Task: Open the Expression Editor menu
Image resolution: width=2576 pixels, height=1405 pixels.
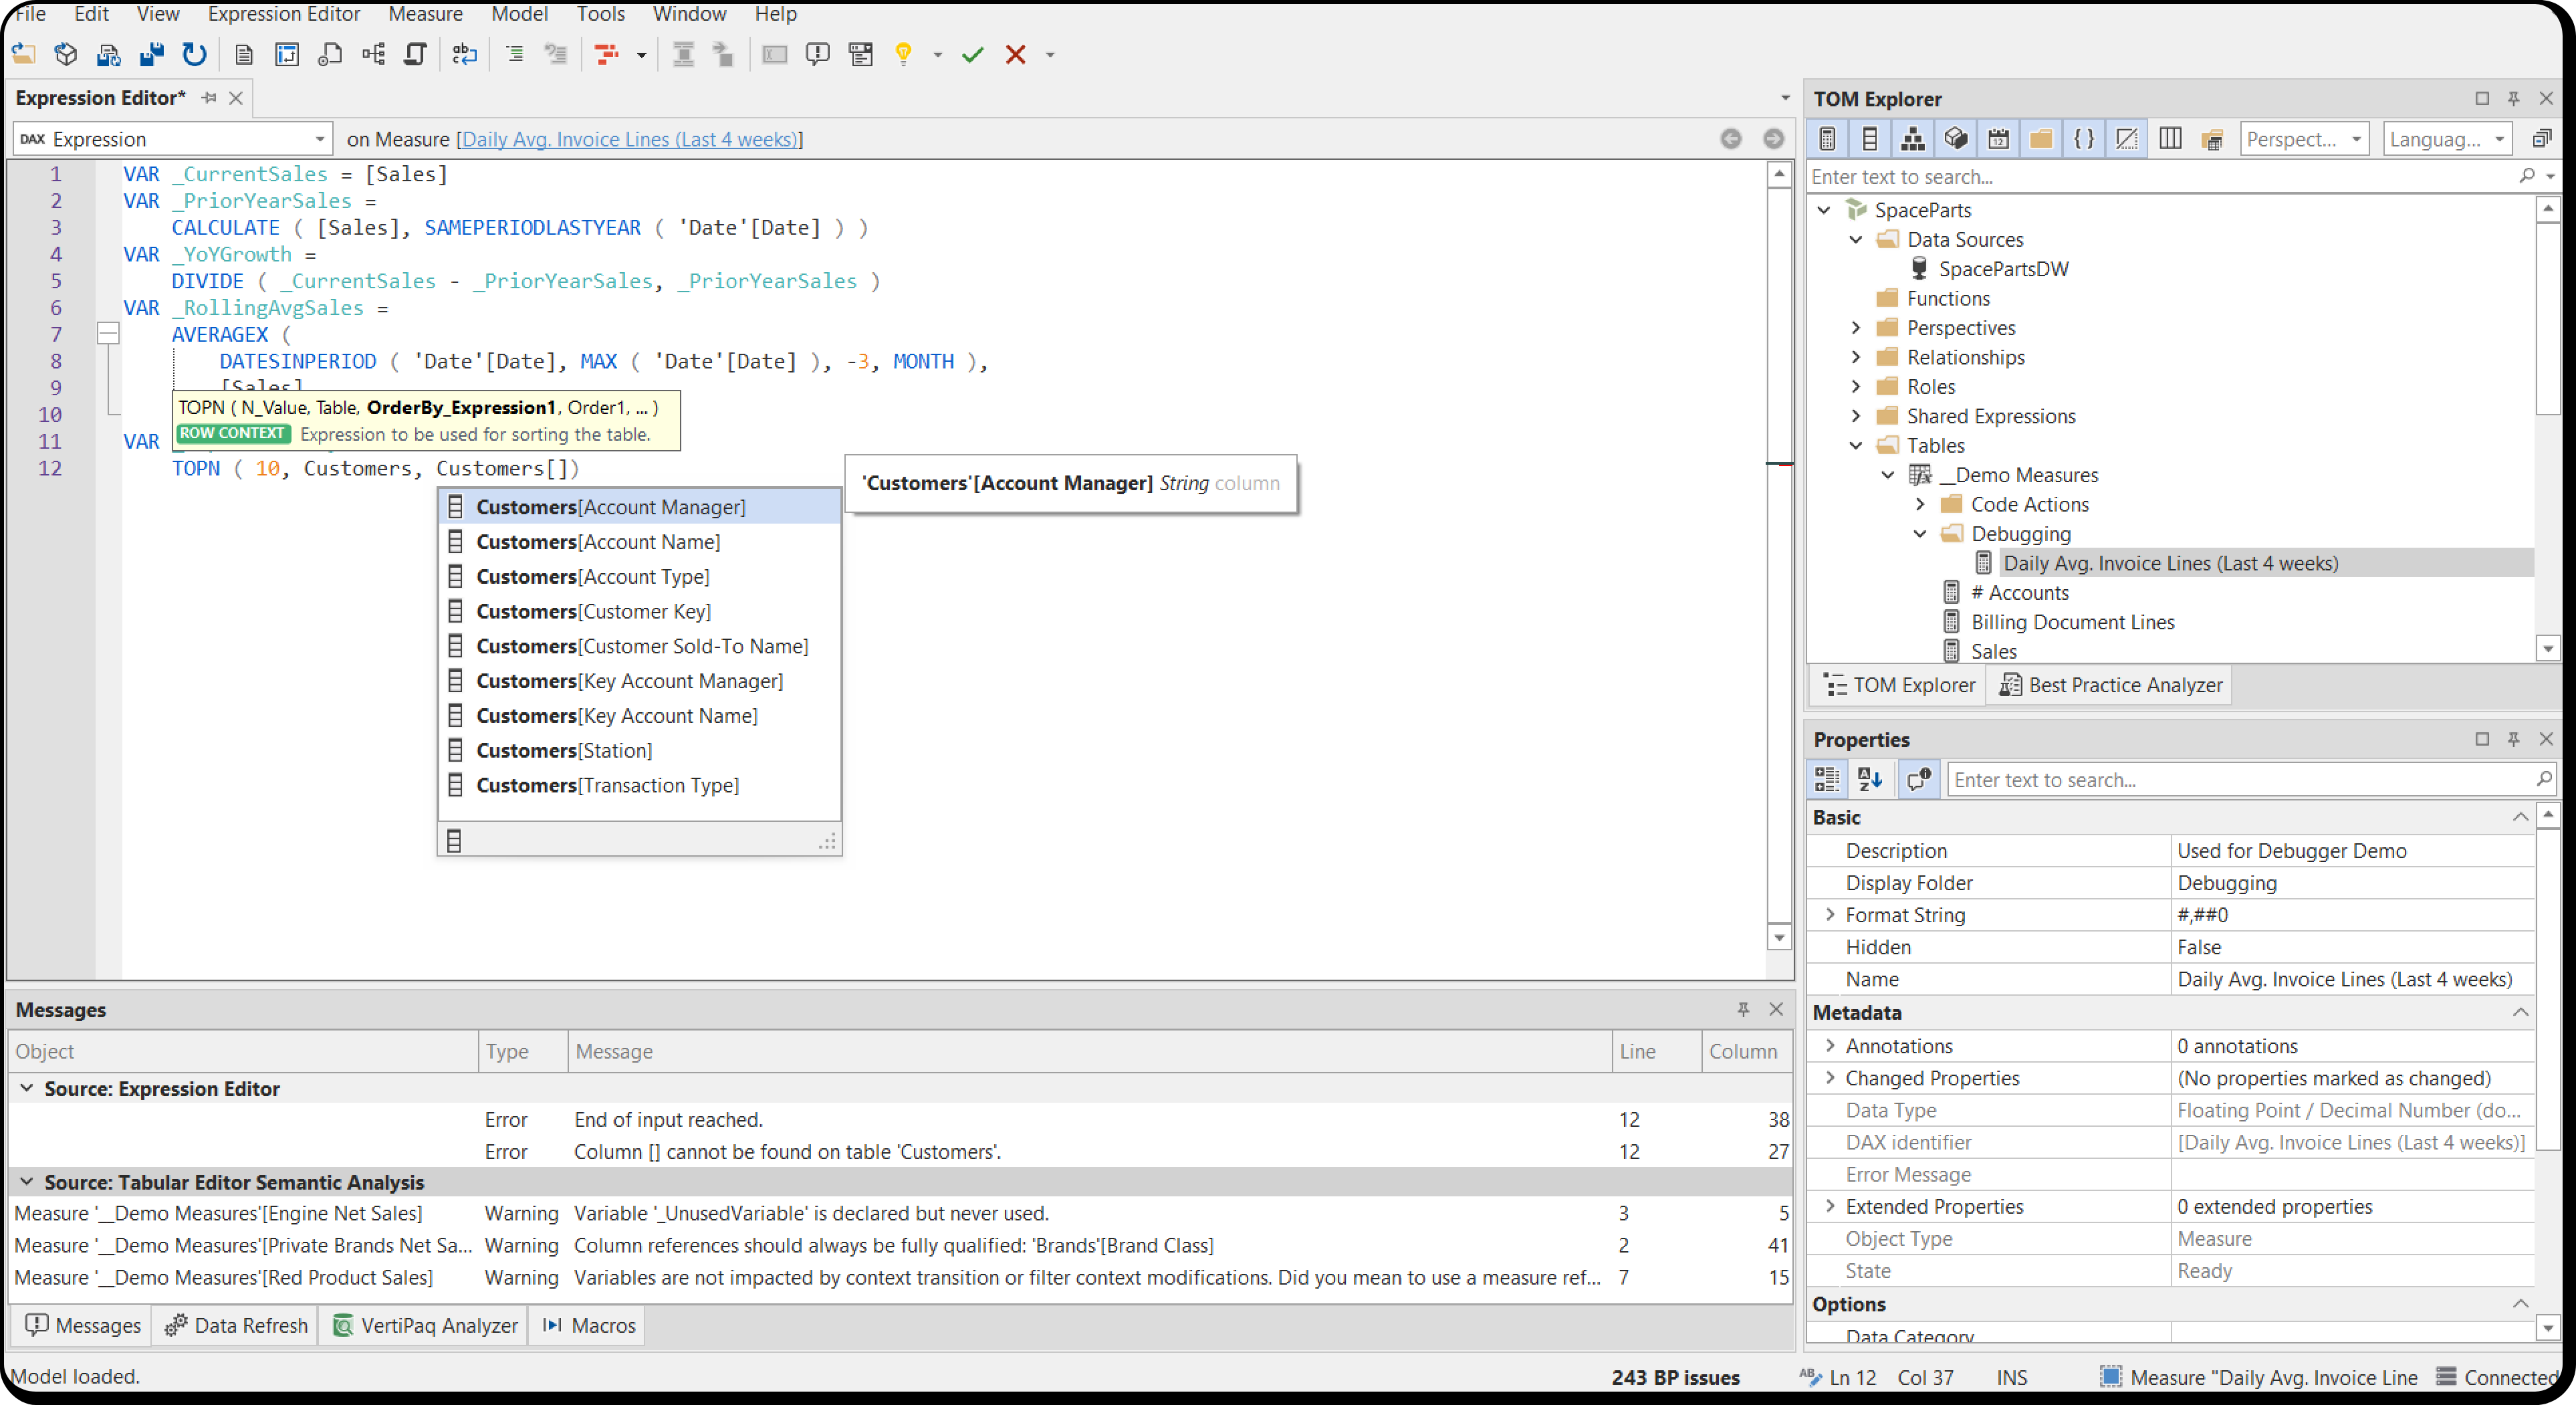Action: [x=284, y=14]
